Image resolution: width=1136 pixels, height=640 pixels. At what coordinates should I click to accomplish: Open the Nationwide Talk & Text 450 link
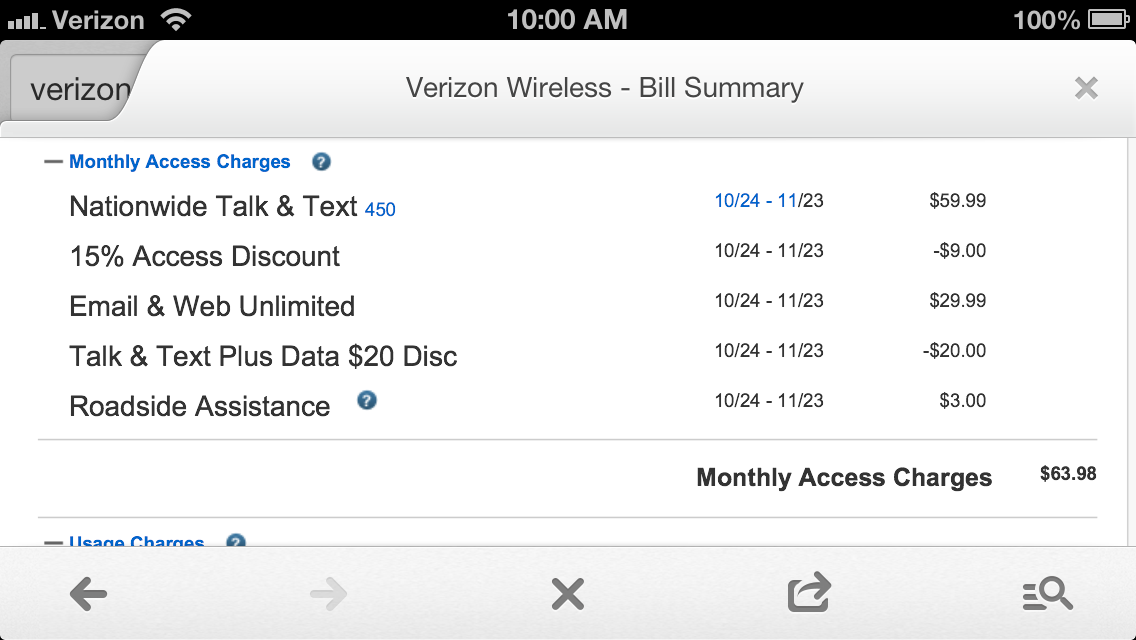coord(232,207)
